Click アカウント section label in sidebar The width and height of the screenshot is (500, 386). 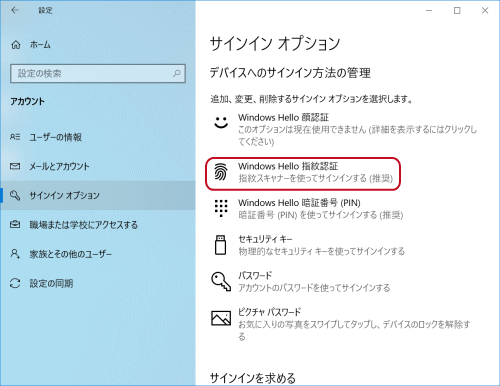(x=27, y=101)
